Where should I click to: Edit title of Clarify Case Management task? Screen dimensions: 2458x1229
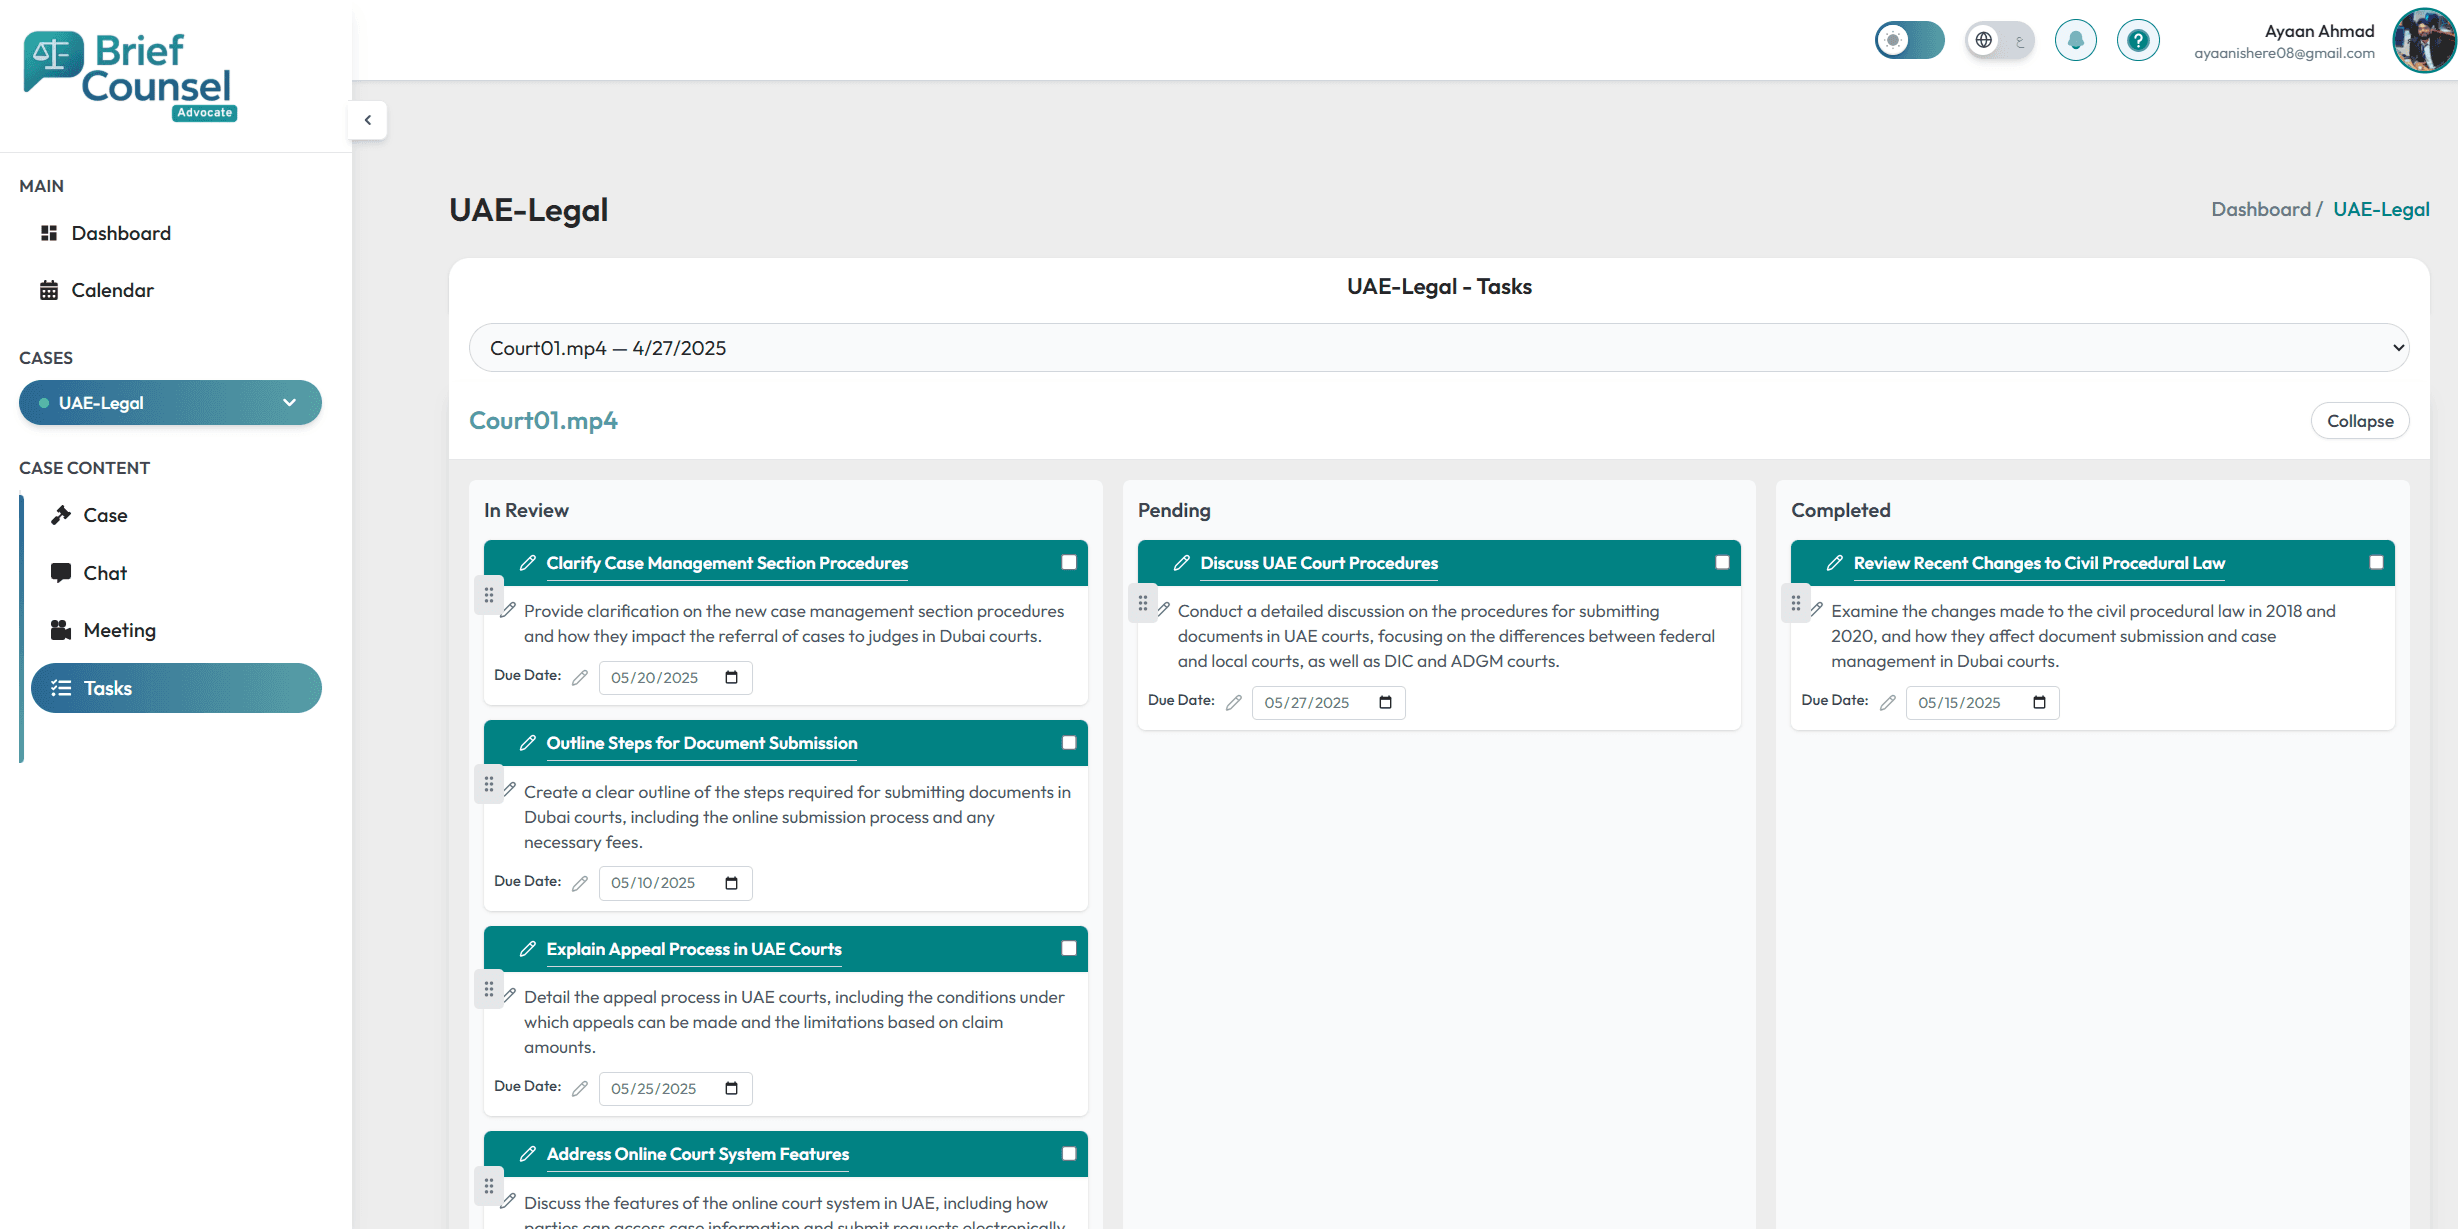point(528,563)
